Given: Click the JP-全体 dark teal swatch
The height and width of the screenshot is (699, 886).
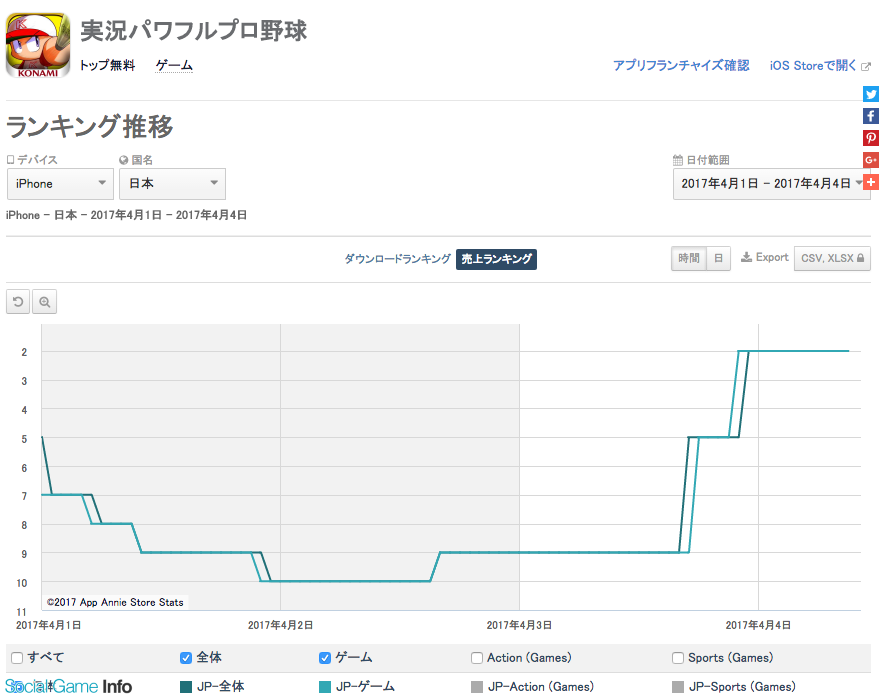Looking at the screenshot, I should (186, 687).
